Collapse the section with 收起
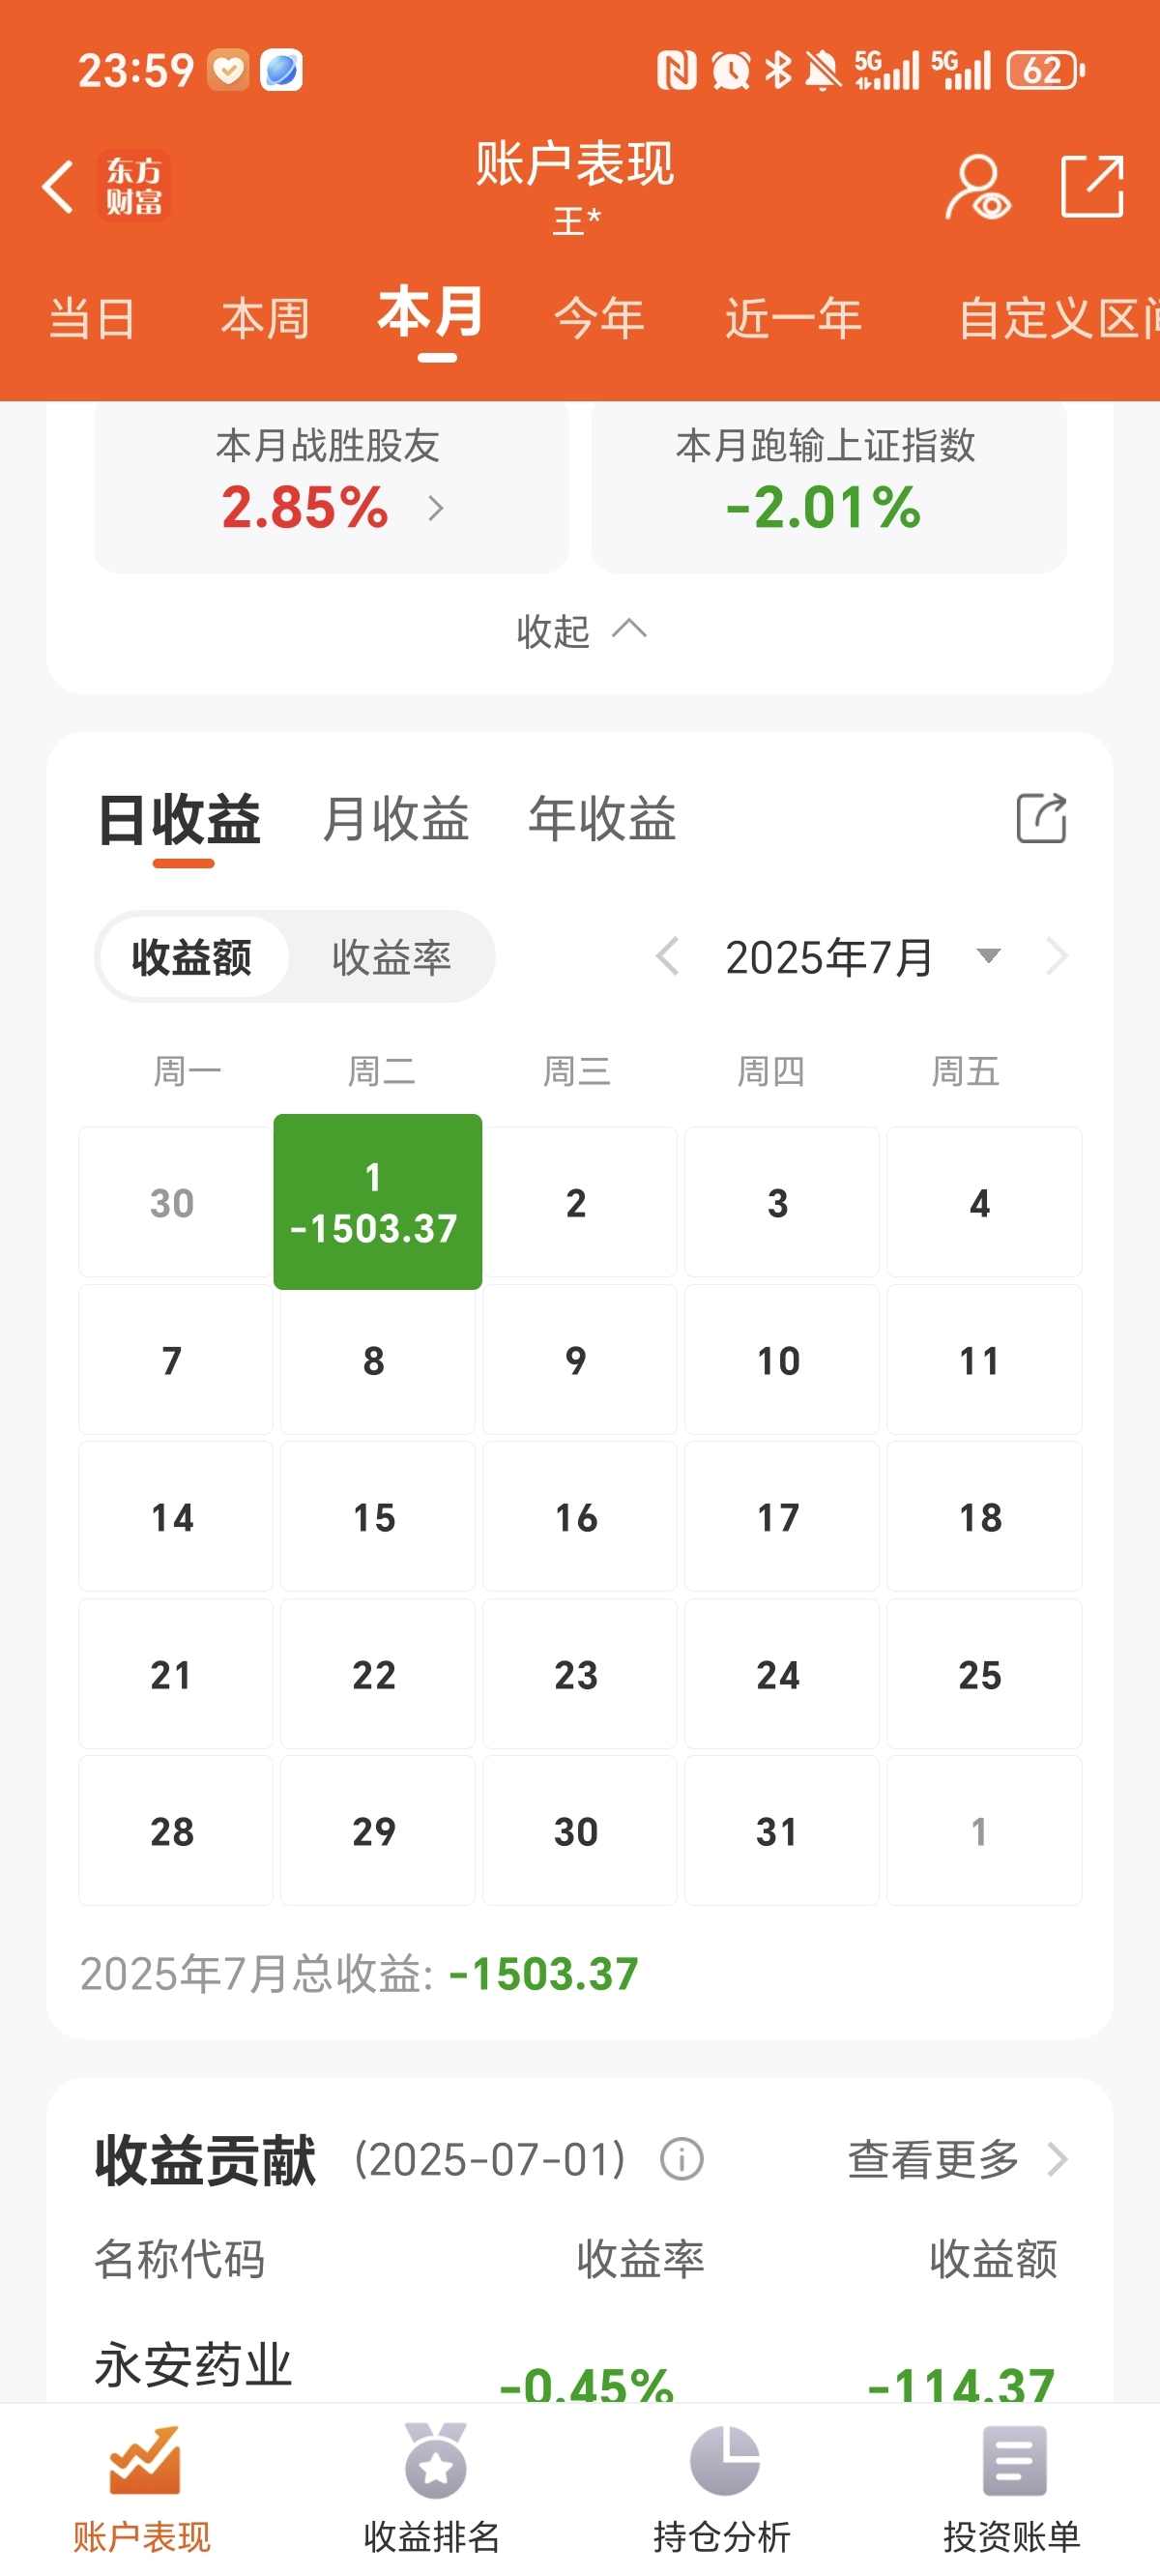The image size is (1160, 2576). (581, 631)
